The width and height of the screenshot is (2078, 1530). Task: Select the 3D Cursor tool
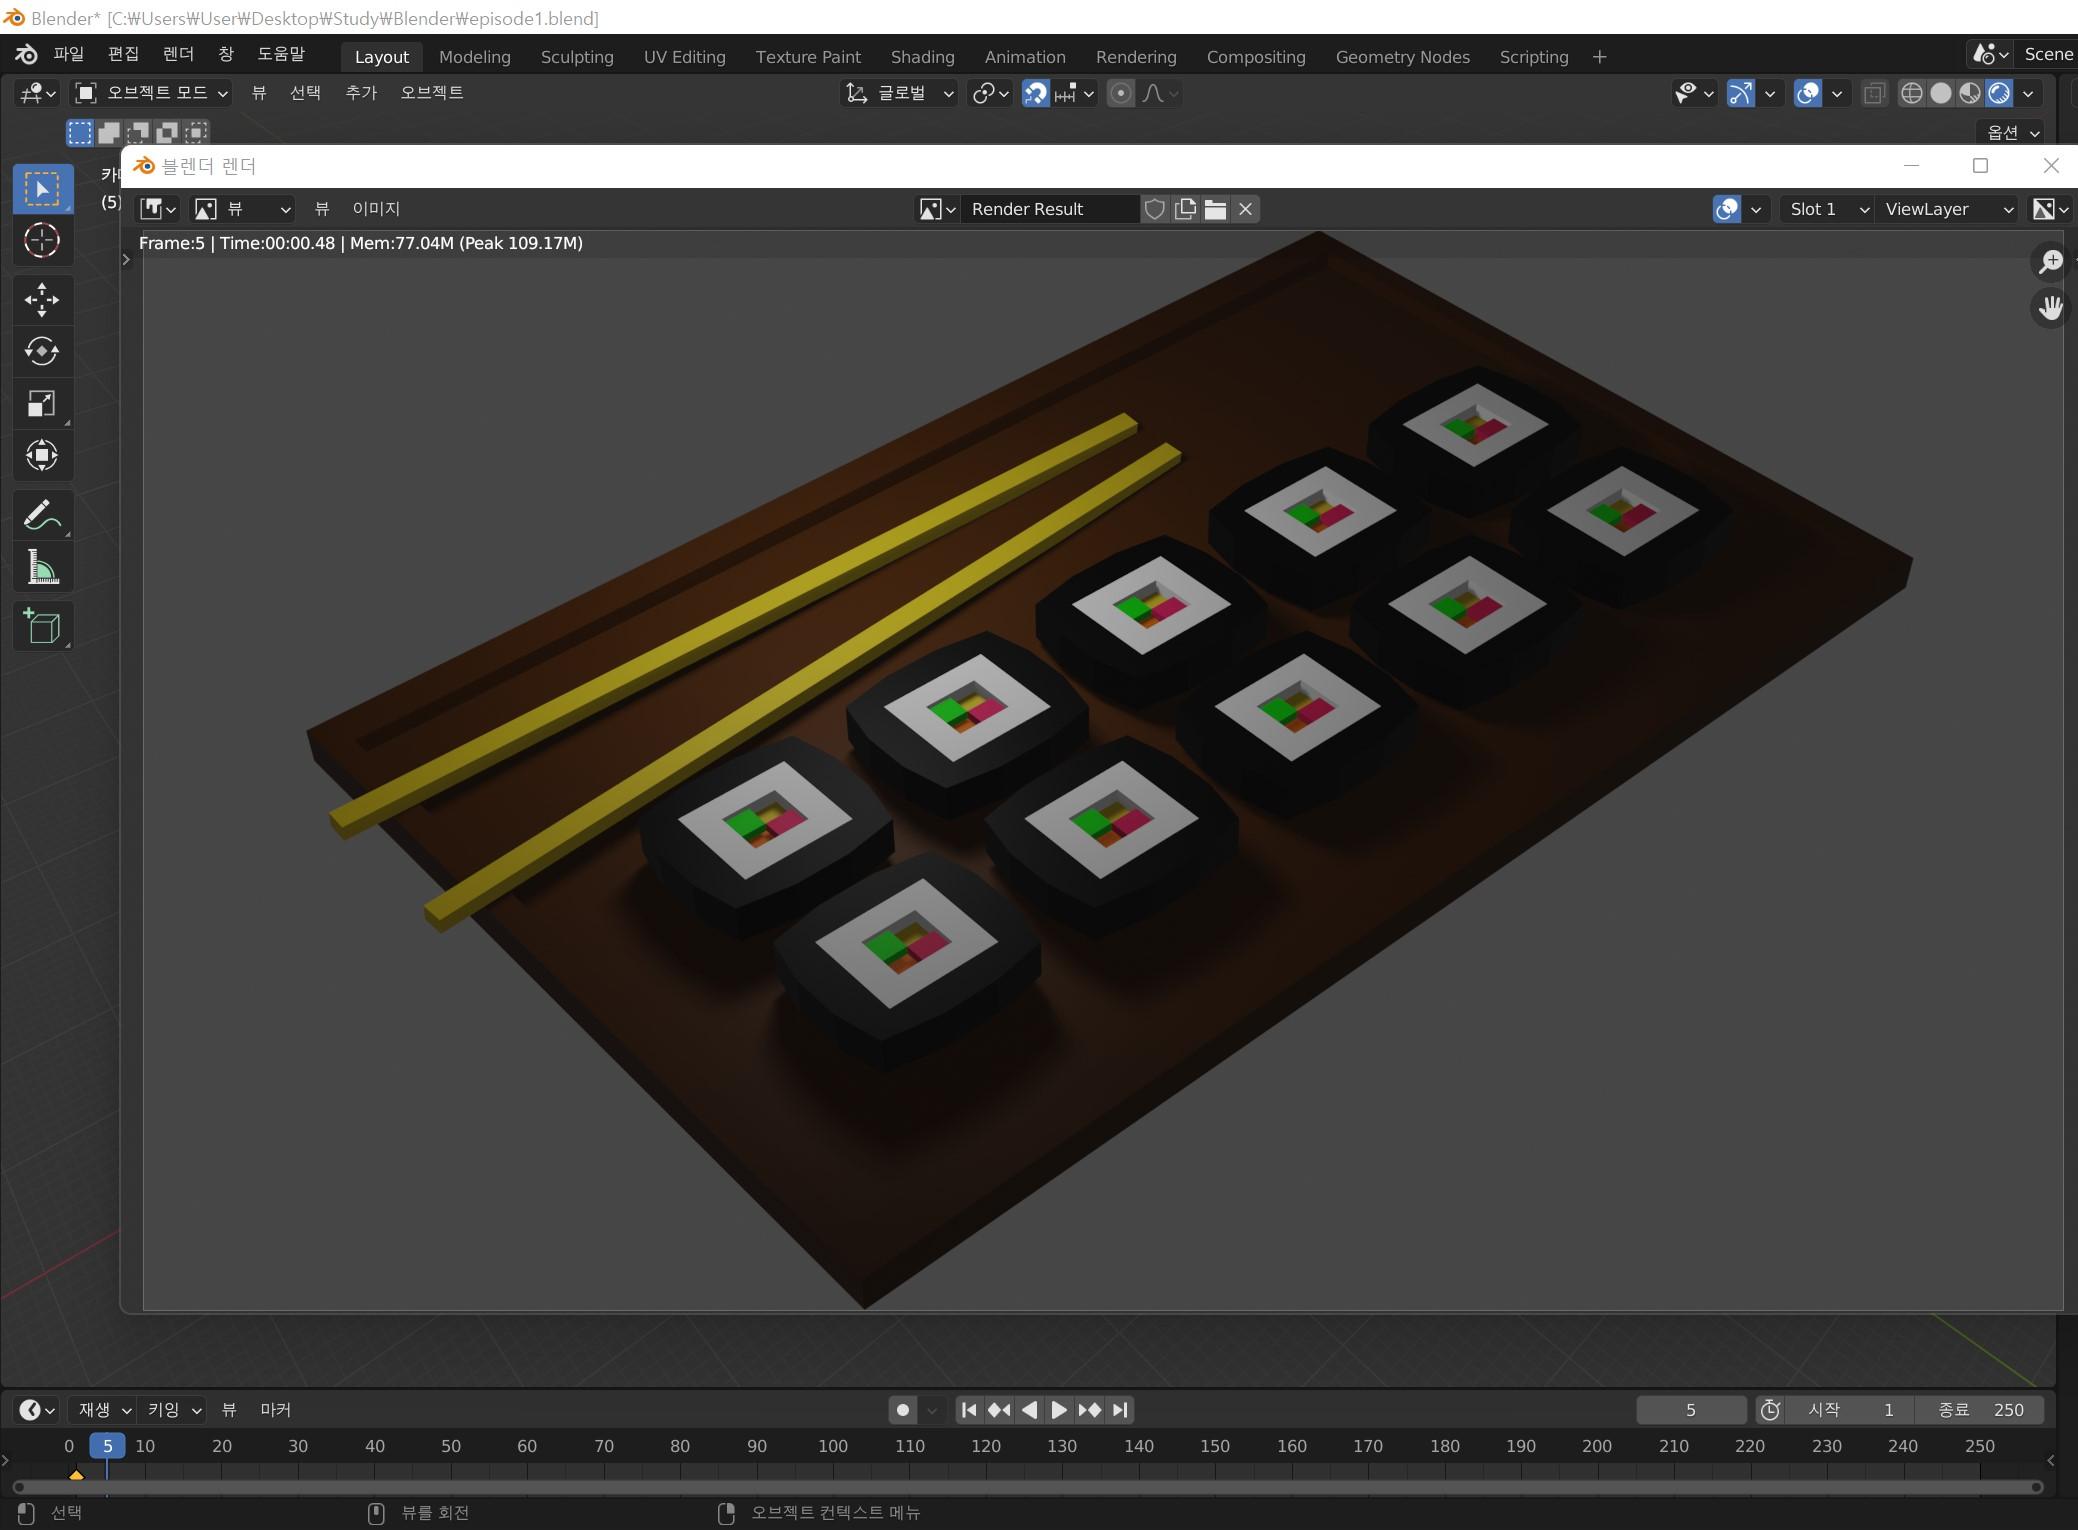pyautogui.click(x=42, y=240)
